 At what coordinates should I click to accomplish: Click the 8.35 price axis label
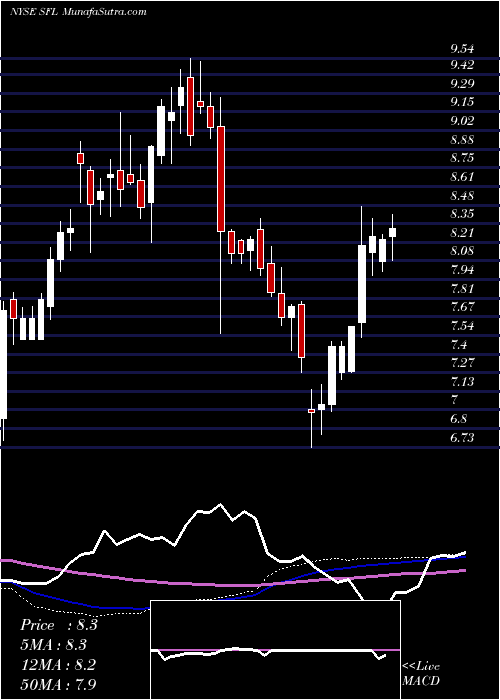click(x=462, y=214)
